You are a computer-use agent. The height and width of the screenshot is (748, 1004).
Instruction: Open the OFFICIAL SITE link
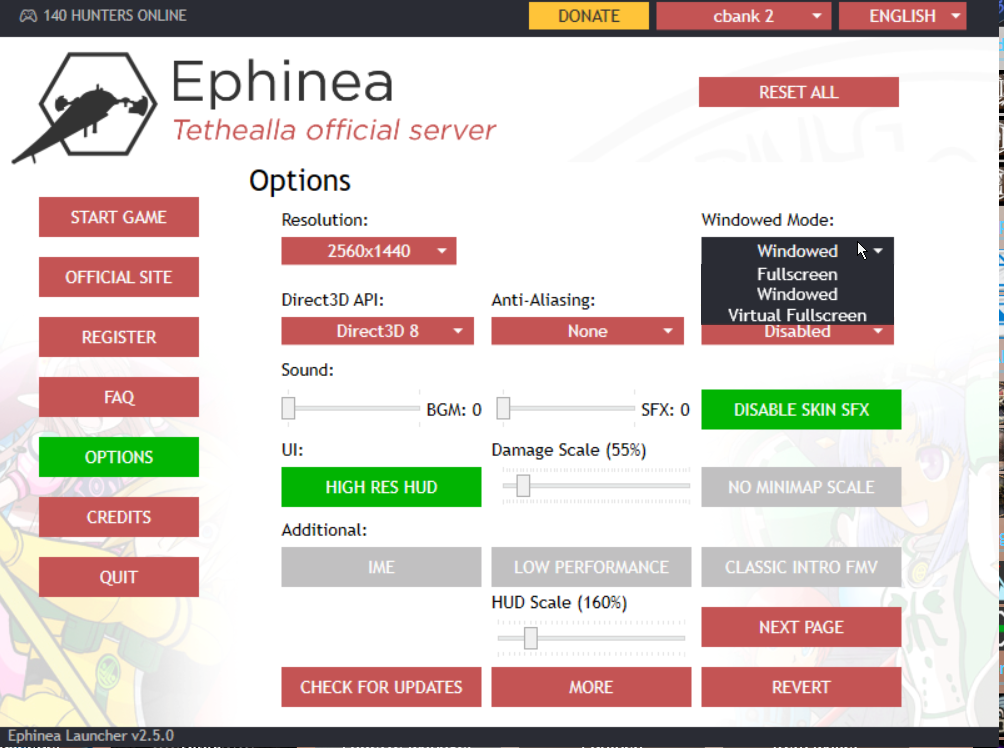pos(118,277)
